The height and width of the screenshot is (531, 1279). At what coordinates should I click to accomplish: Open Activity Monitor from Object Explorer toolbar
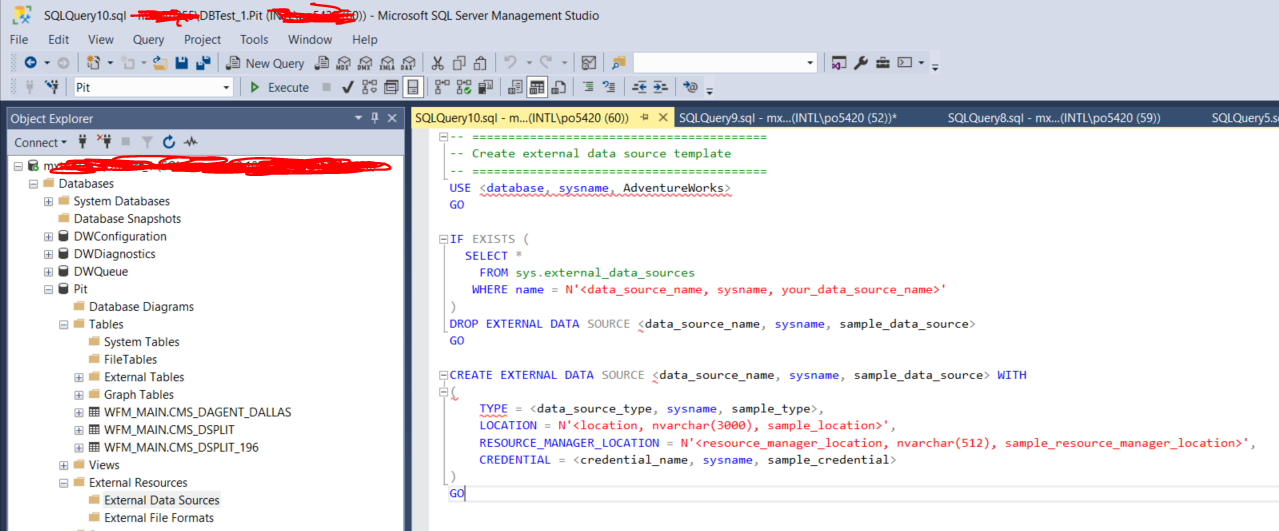190,142
